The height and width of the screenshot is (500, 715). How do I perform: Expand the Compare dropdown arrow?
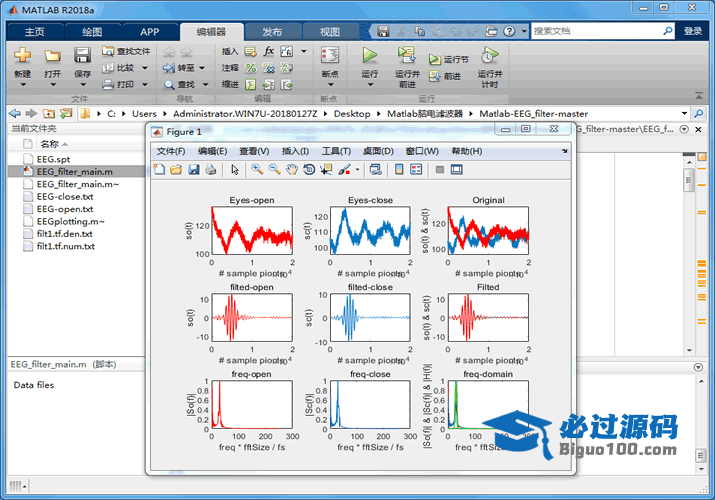click(x=145, y=68)
